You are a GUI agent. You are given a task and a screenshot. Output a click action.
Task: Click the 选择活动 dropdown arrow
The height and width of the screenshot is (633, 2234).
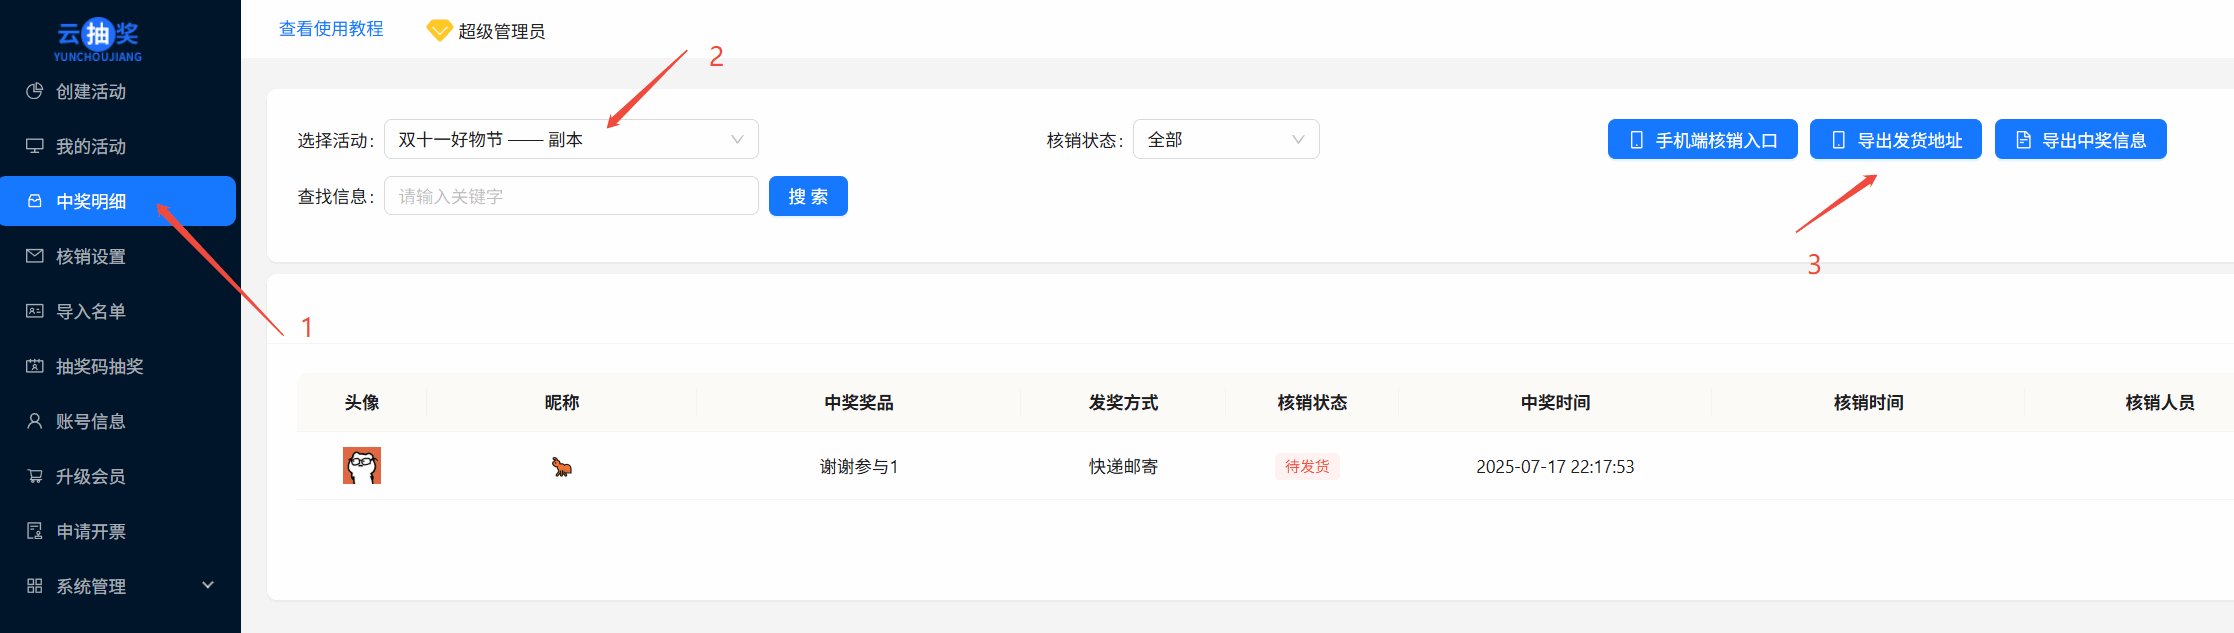(737, 139)
